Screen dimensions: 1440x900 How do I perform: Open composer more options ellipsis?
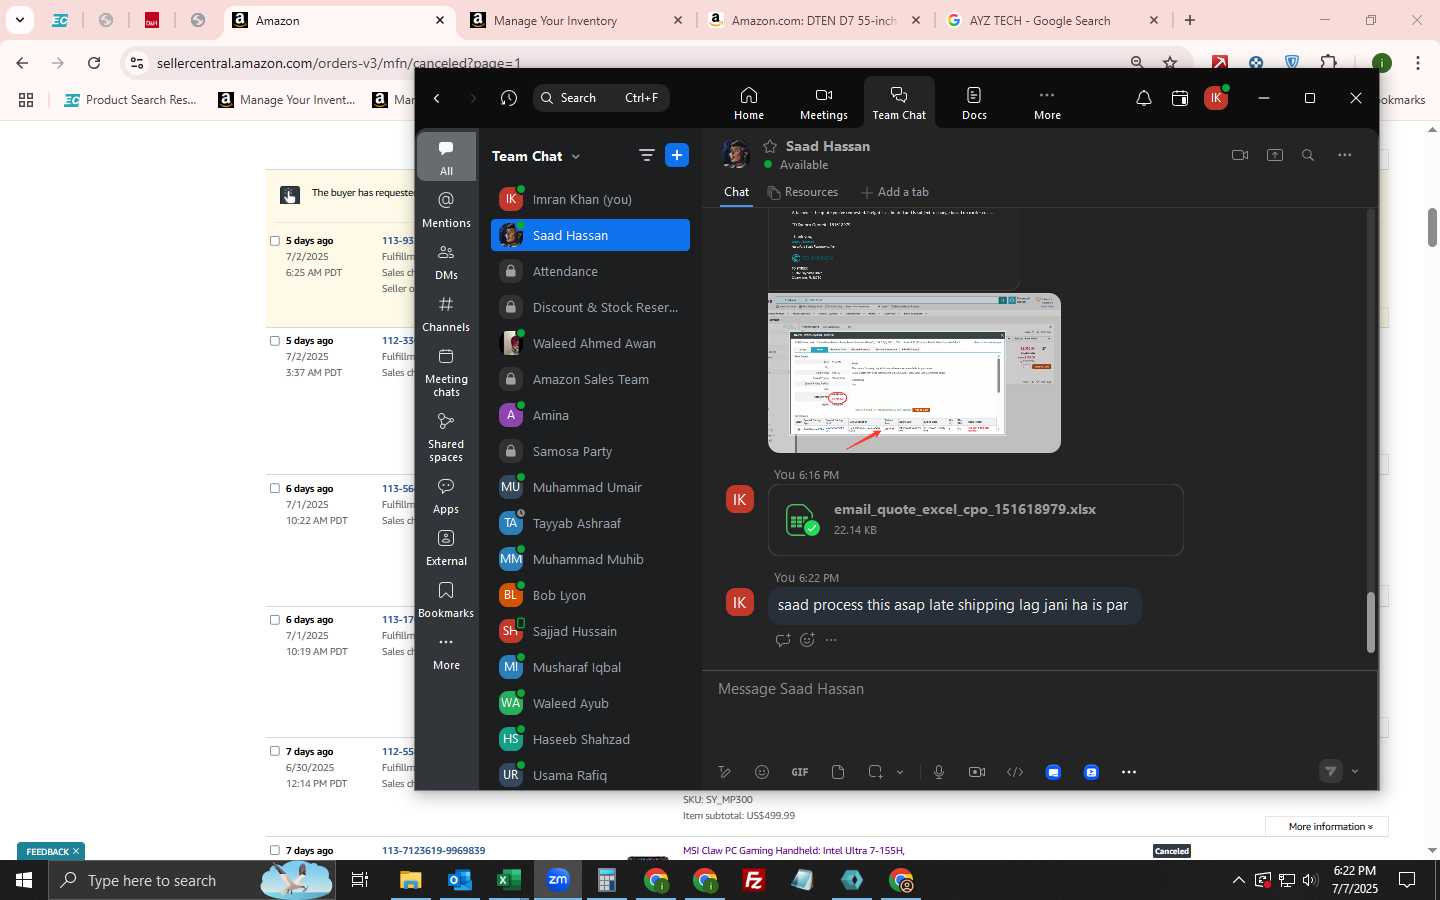click(x=1129, y=772)
